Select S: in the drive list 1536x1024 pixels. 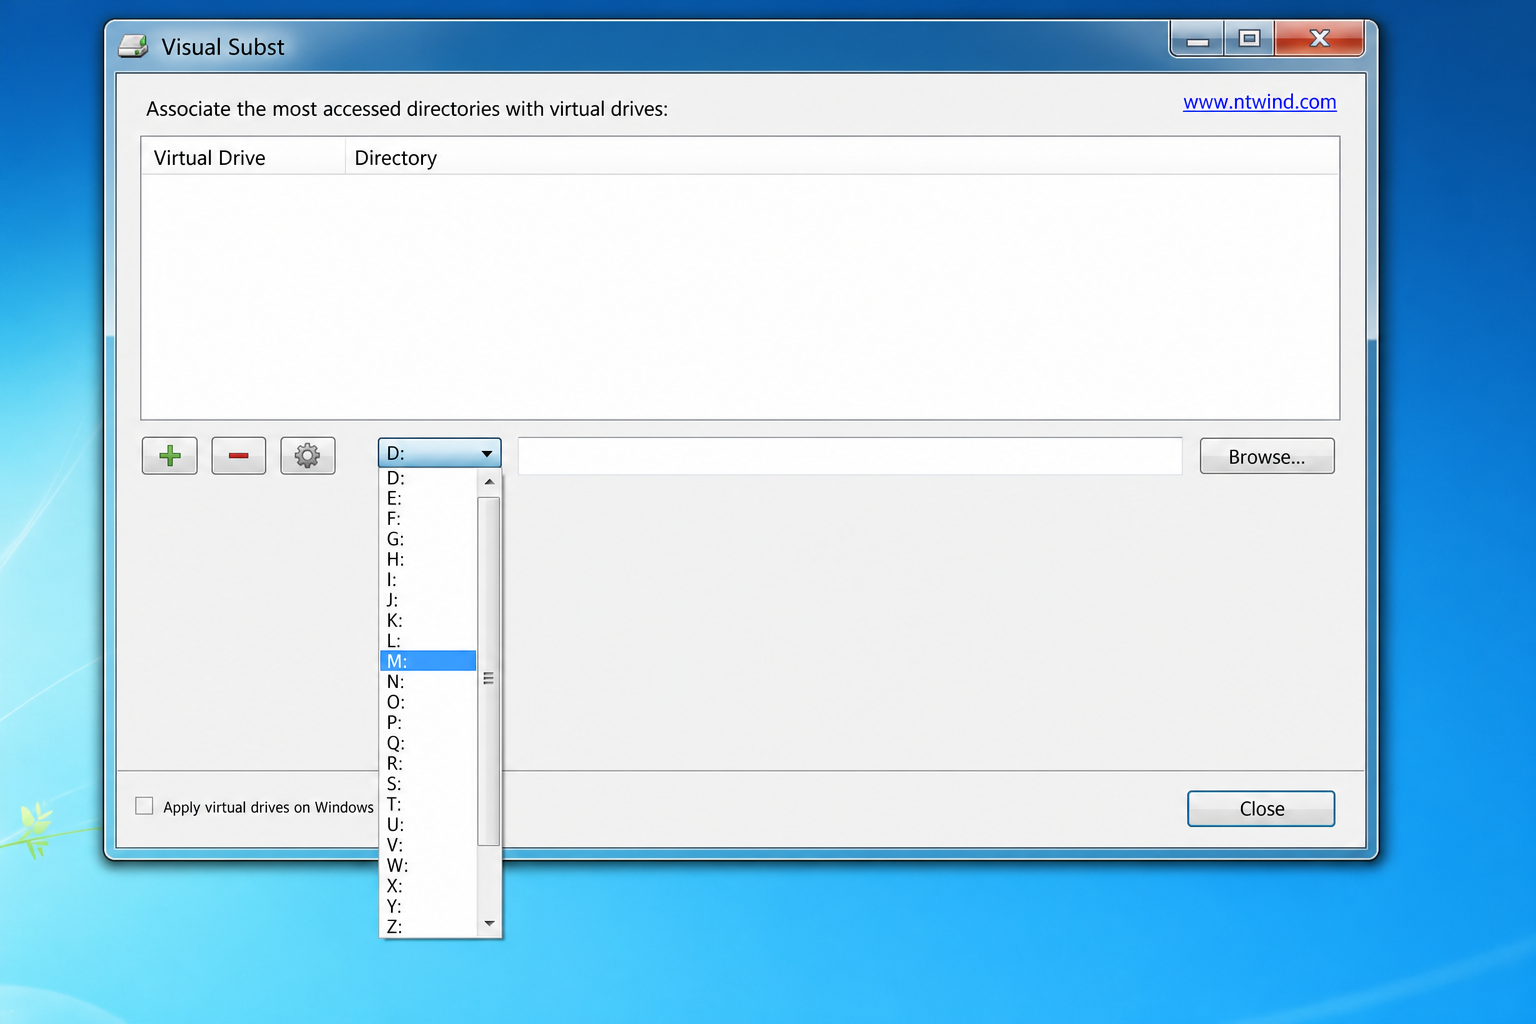pyautogui.click(x=428, y=784)
